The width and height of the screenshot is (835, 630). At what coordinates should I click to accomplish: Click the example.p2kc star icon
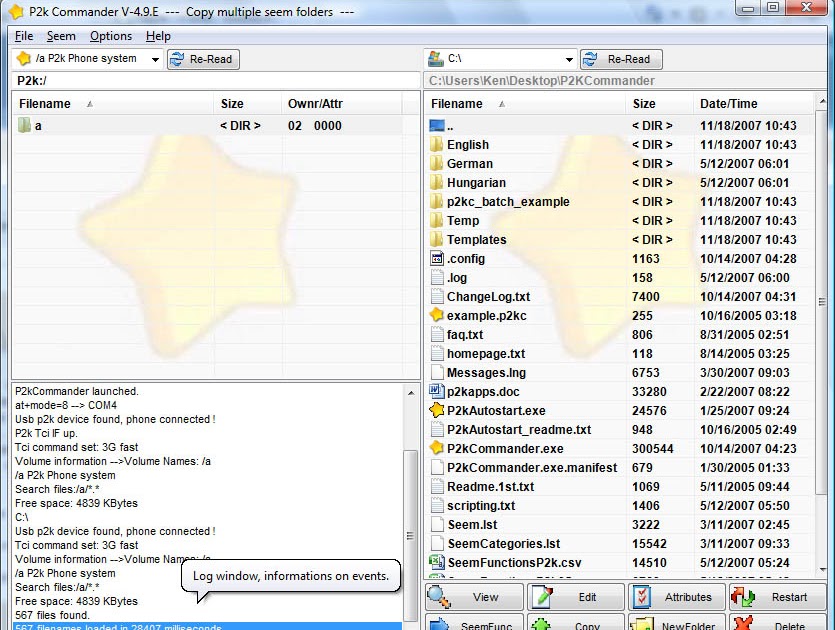tap(437, 315)
